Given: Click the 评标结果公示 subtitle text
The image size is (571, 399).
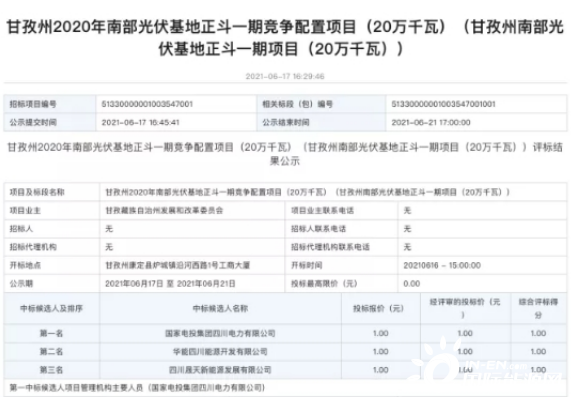Looking at the screenshot, I should 285,154.
